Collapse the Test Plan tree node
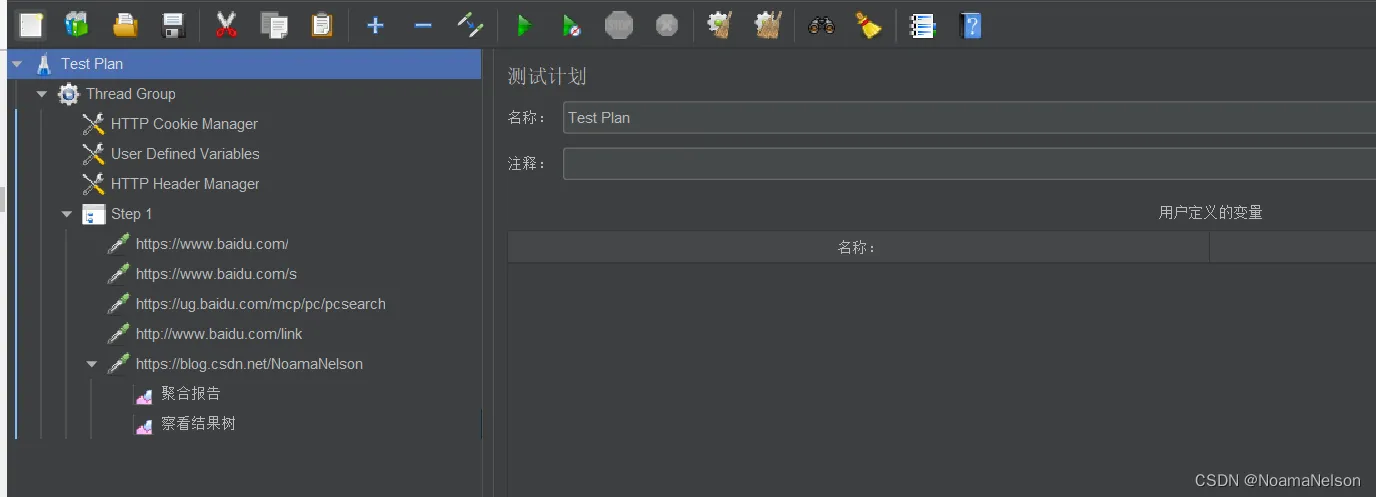The image size is (1376, 497). coord(17,64)
